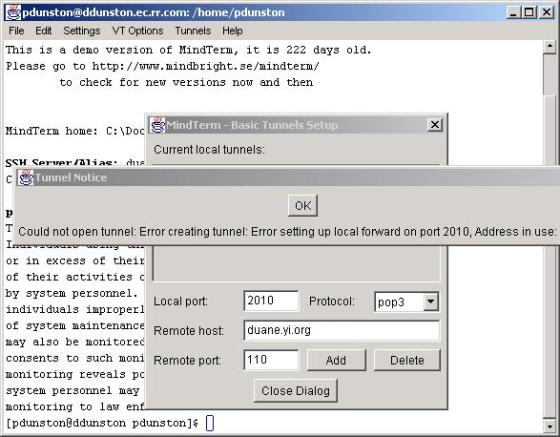The height and width of the screenshot is (437, 560).
Task: Click the Tunnel Notice window icon
Action: 26,177
